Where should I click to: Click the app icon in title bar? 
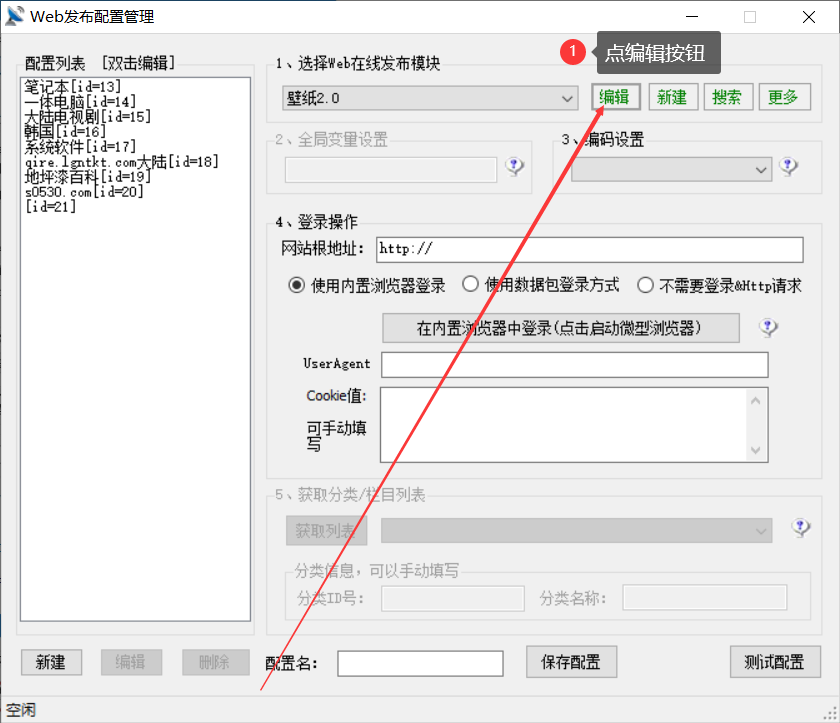pyautogui.click(x=15, y=17)
